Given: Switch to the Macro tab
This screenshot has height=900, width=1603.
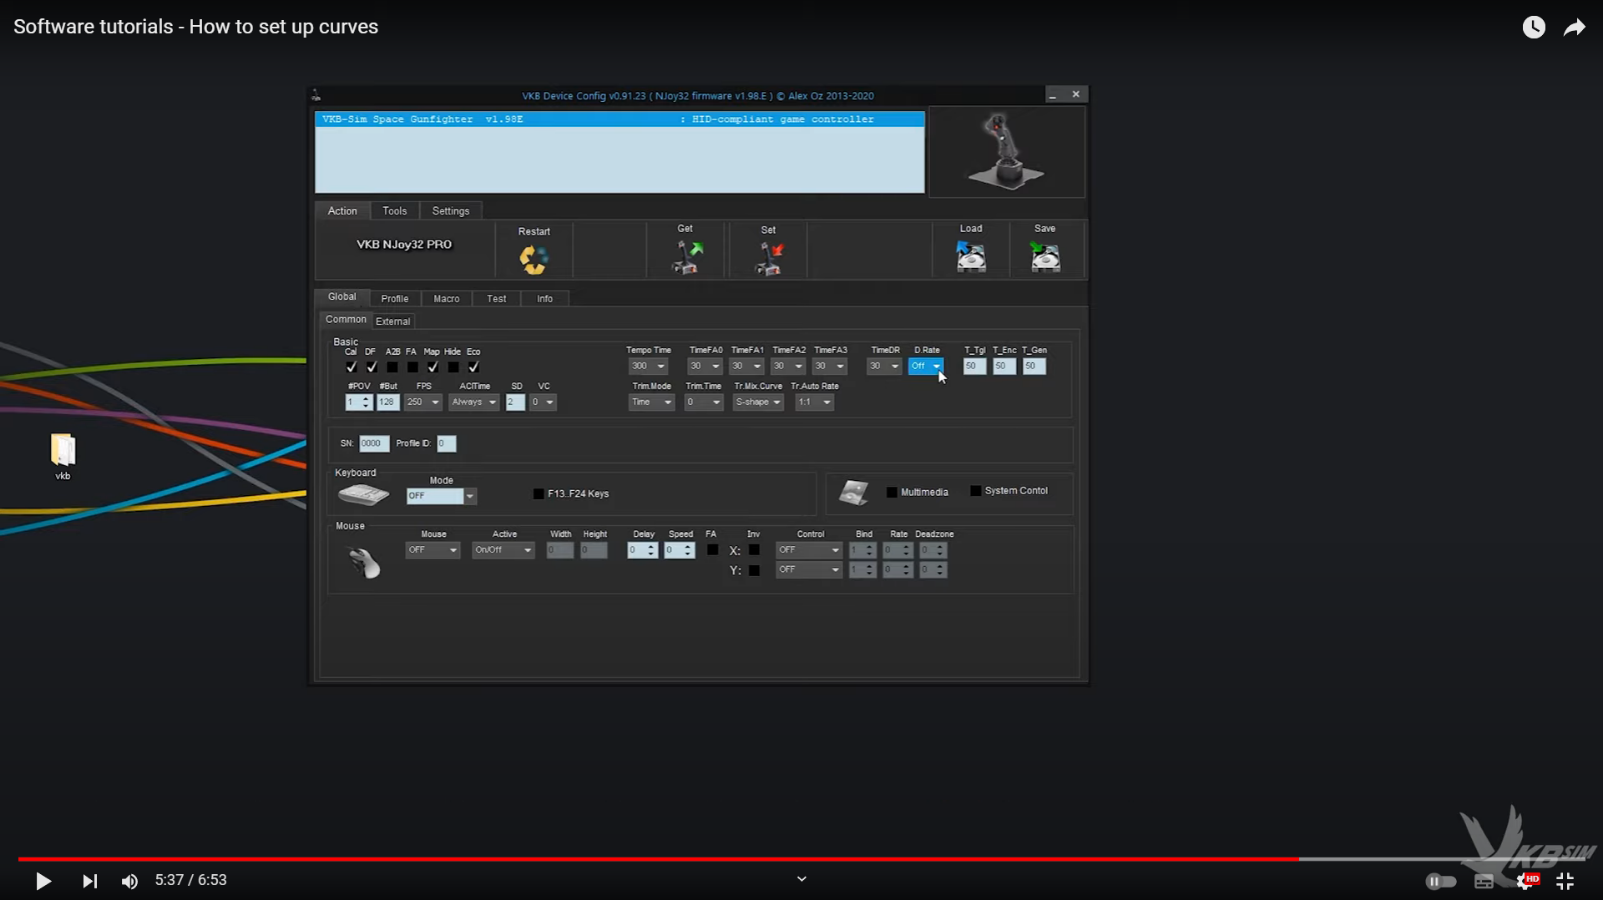Looking at the screenshot, I should pyautogui.click(x=447, y=299).
